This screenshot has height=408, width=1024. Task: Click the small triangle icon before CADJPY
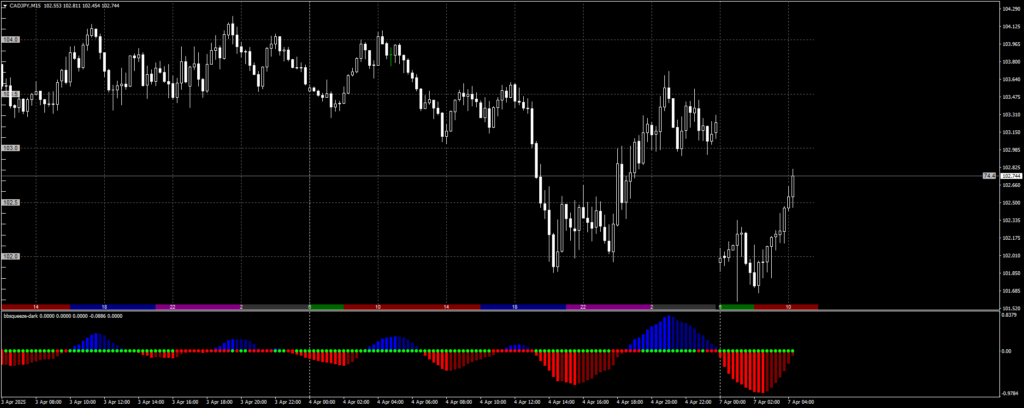point(5,4)
